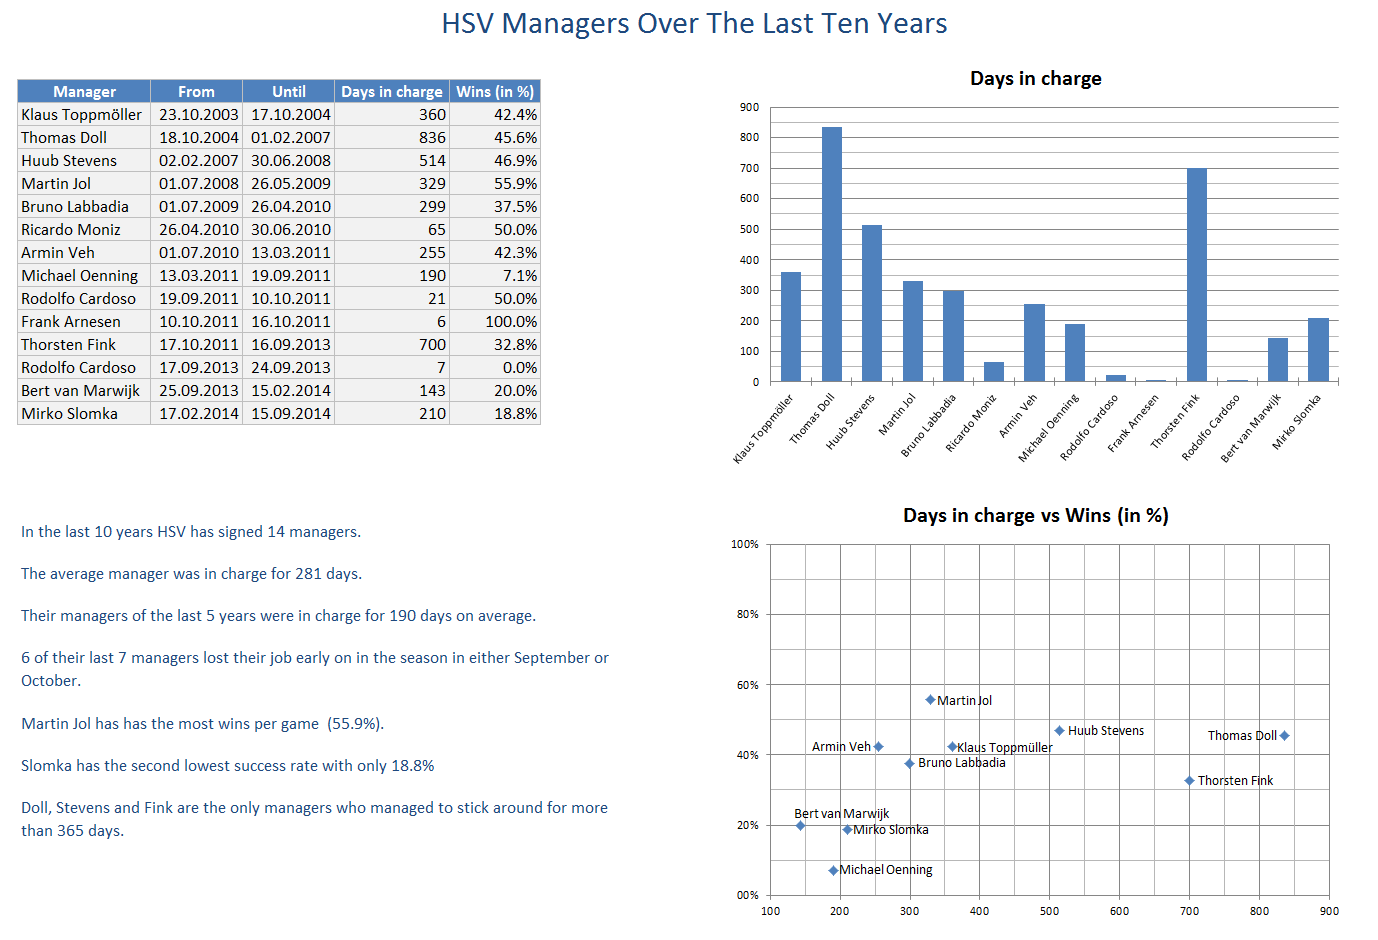The height and width of the screenshot is (940, 1378).
Task: Select the From date cell '23.10.2003'
Action: click(196, 114)
